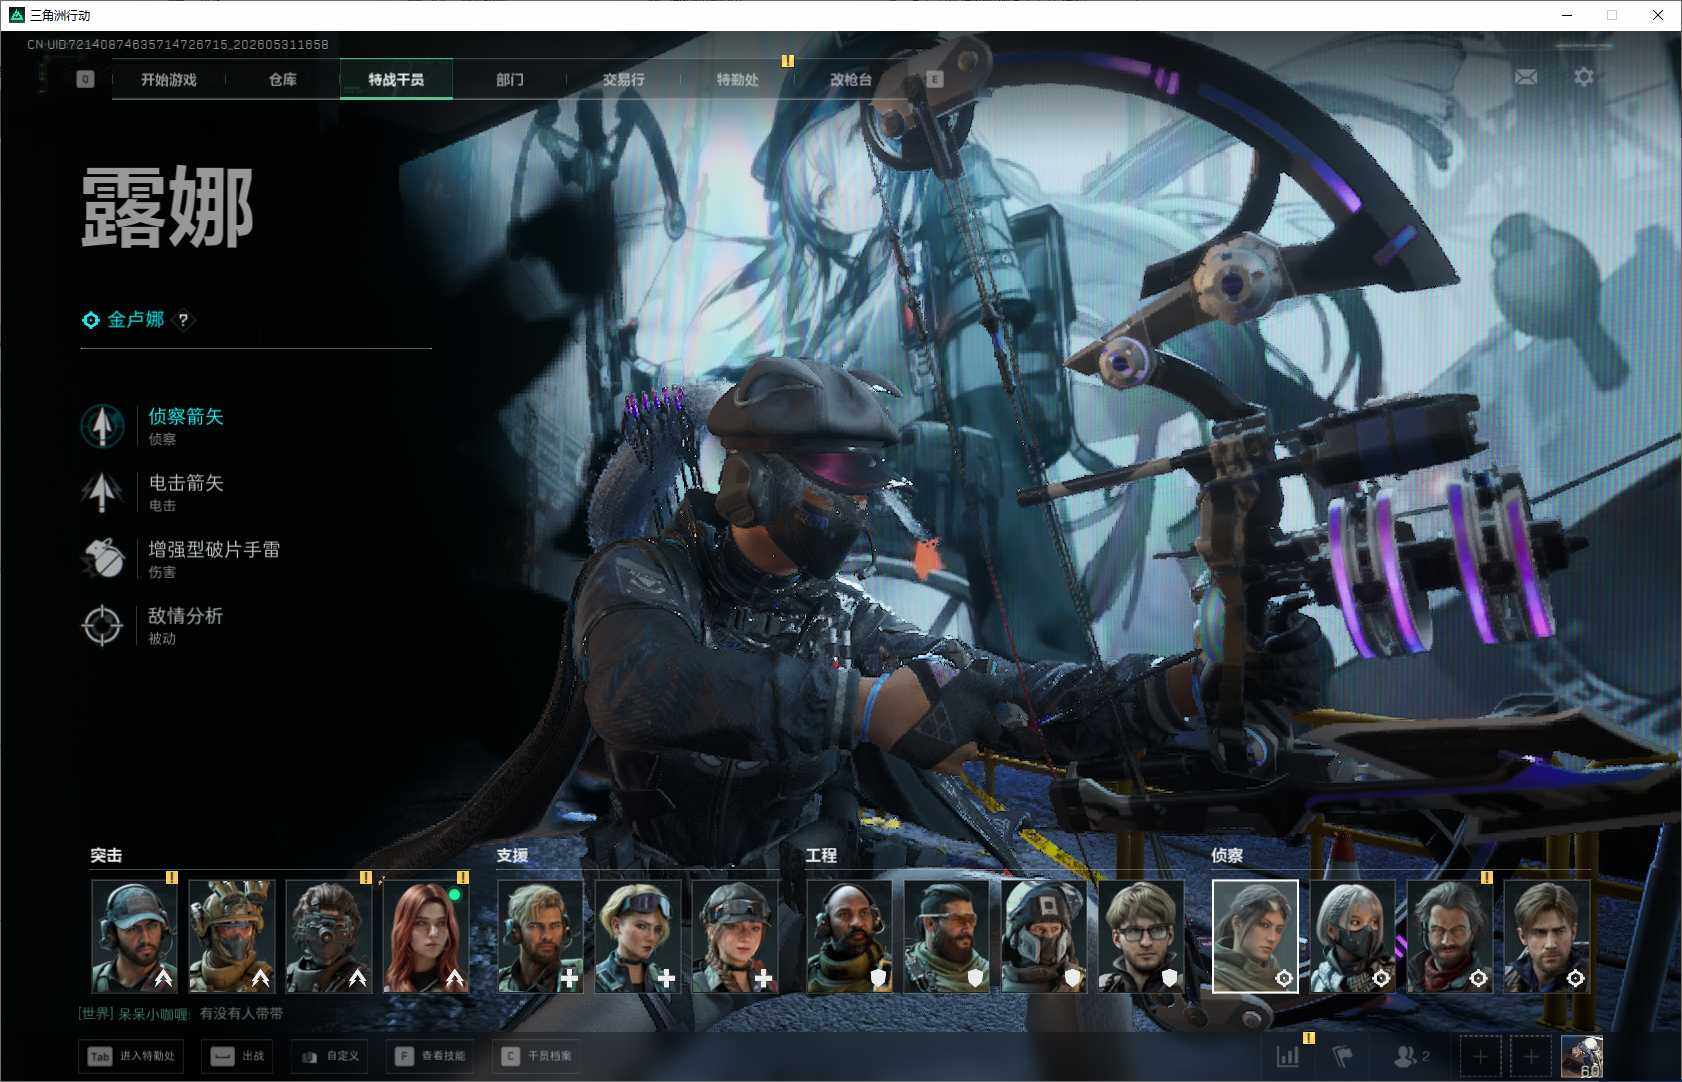The image size is (1682, 1082).
Task: Click the world chat message 有没有人带带
Action: pyautogui.click(x=241, y=1014)
